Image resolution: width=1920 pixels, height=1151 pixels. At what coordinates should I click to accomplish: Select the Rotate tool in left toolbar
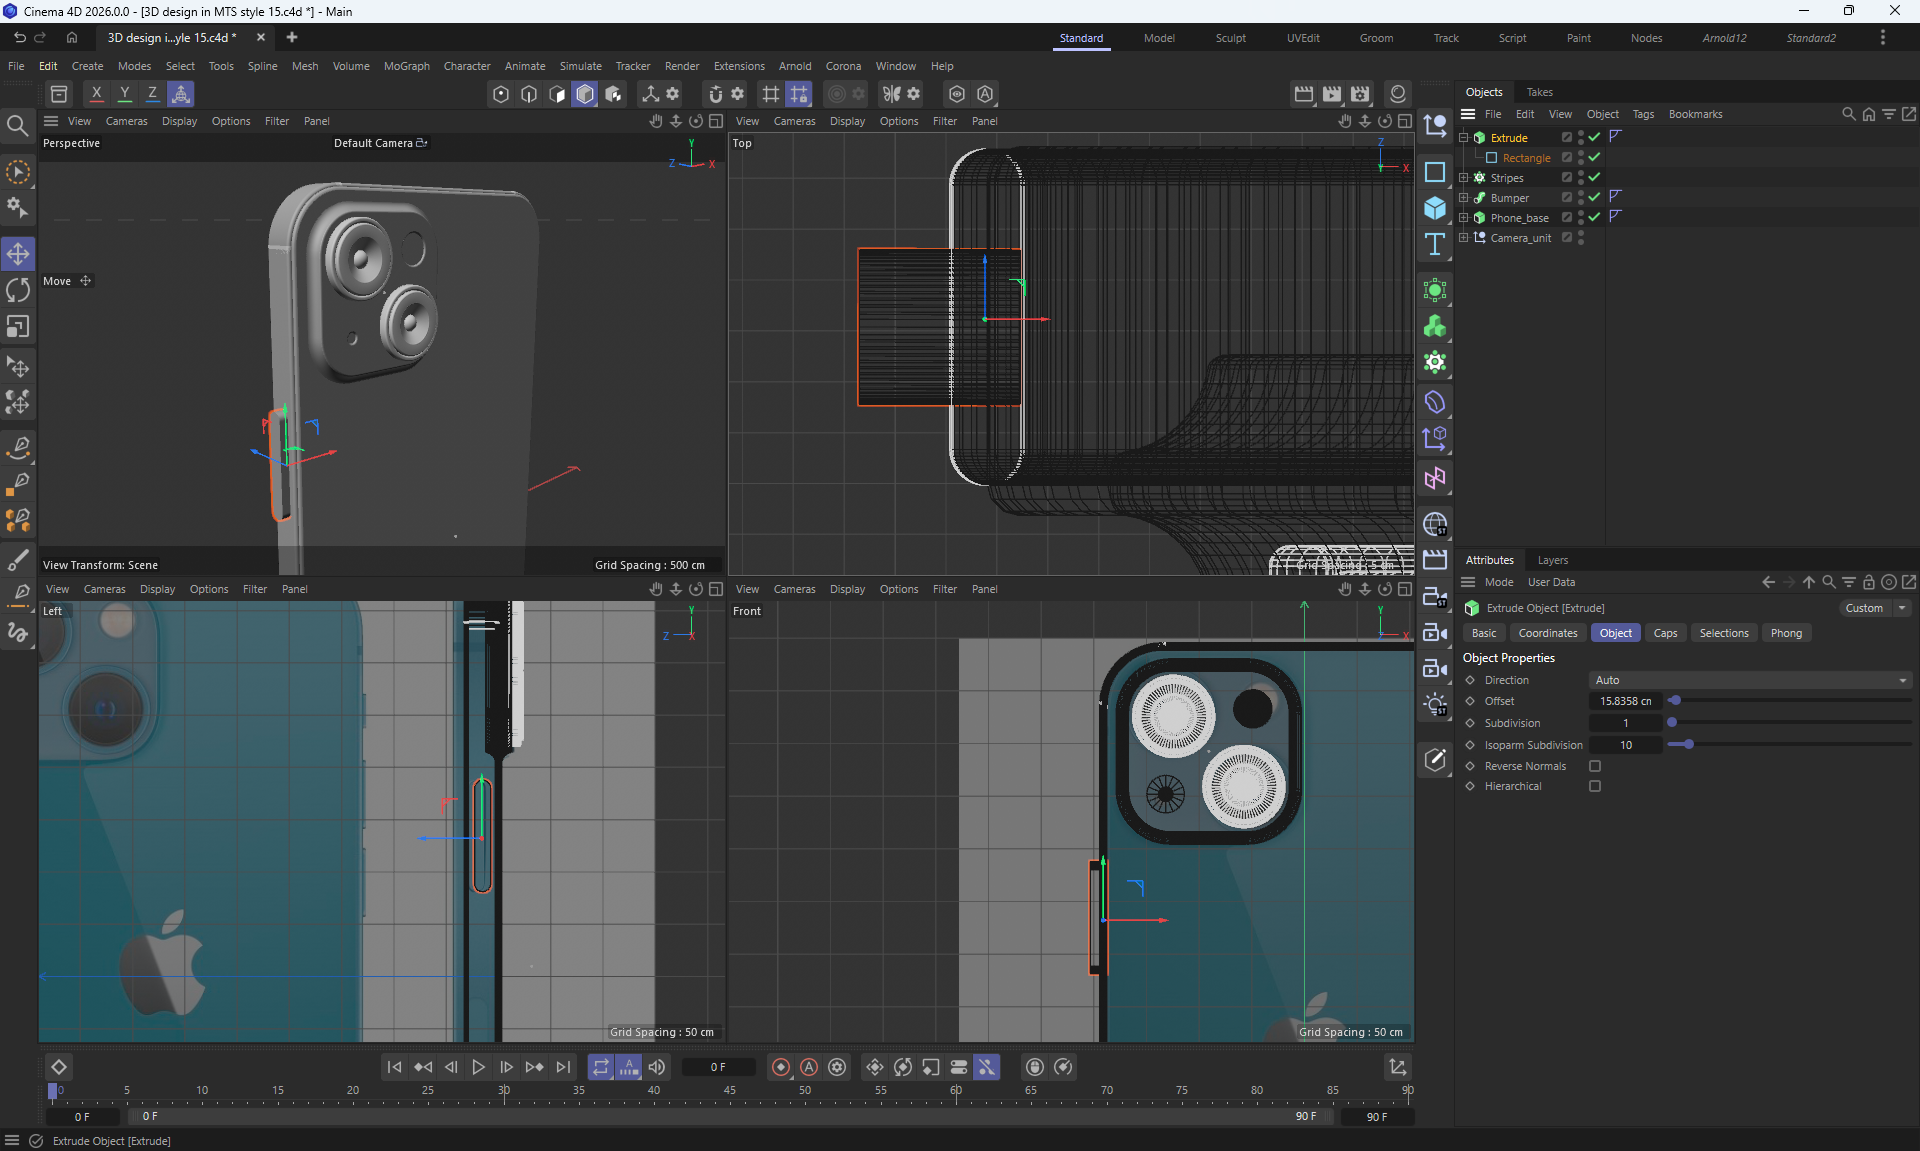tap(18, 290)
